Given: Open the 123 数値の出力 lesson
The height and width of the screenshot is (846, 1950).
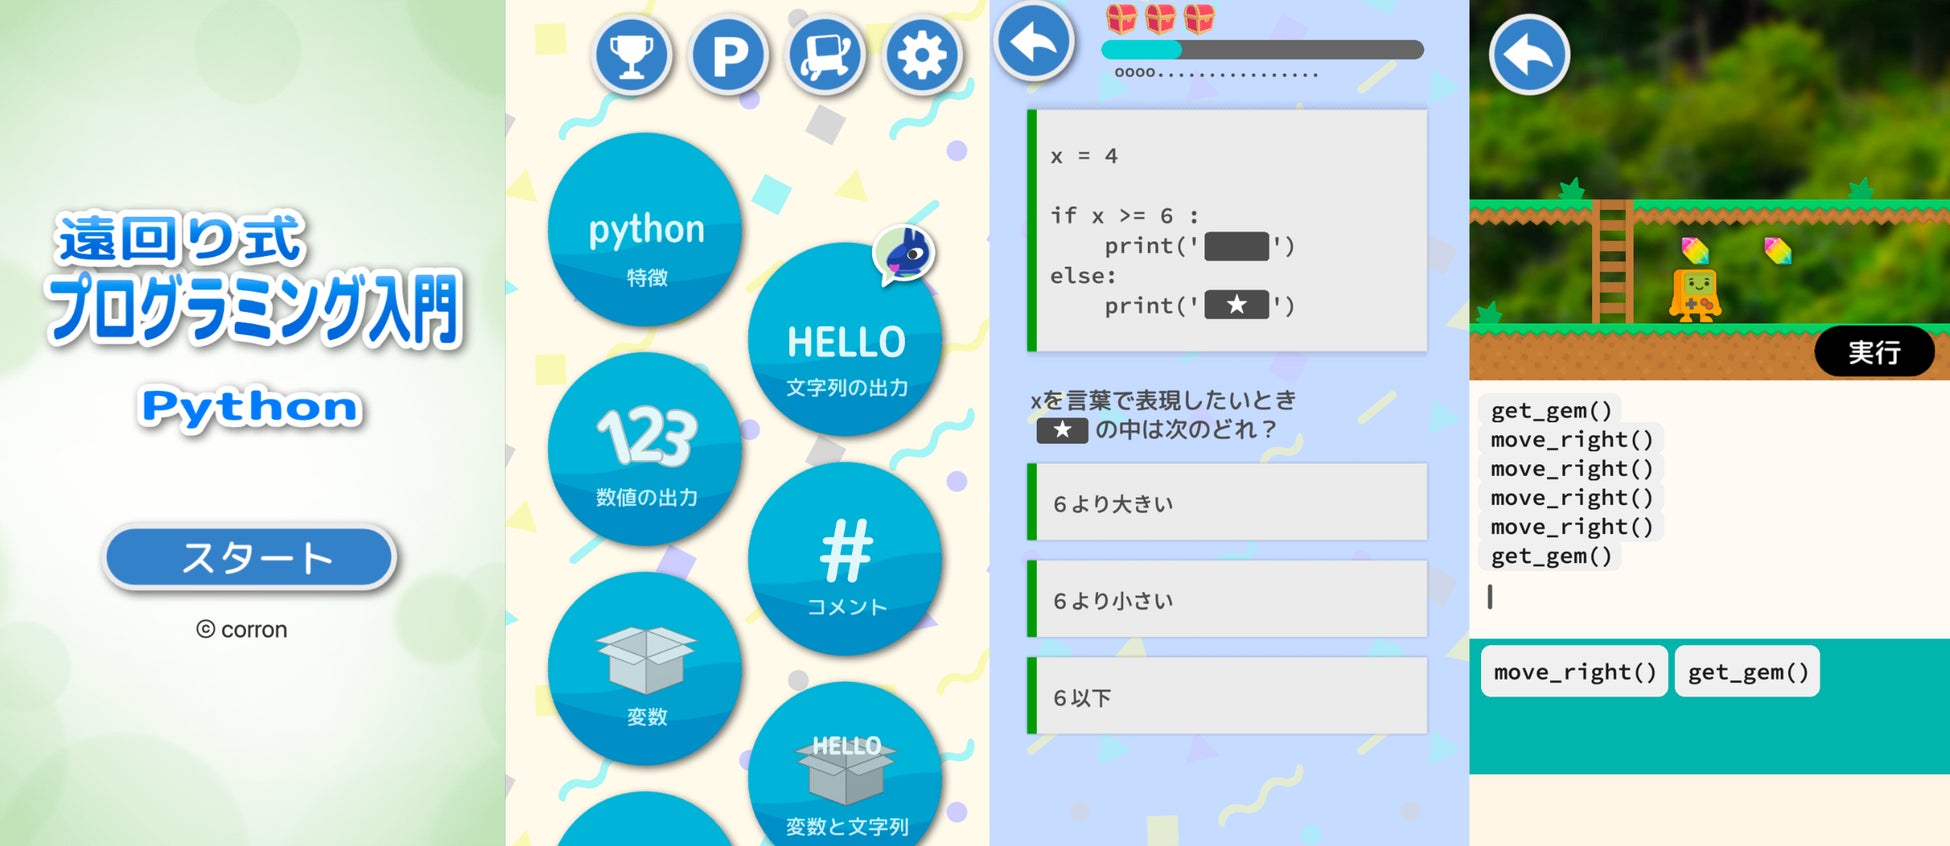Looking at the screenshot, I should (x=645, y=449).
